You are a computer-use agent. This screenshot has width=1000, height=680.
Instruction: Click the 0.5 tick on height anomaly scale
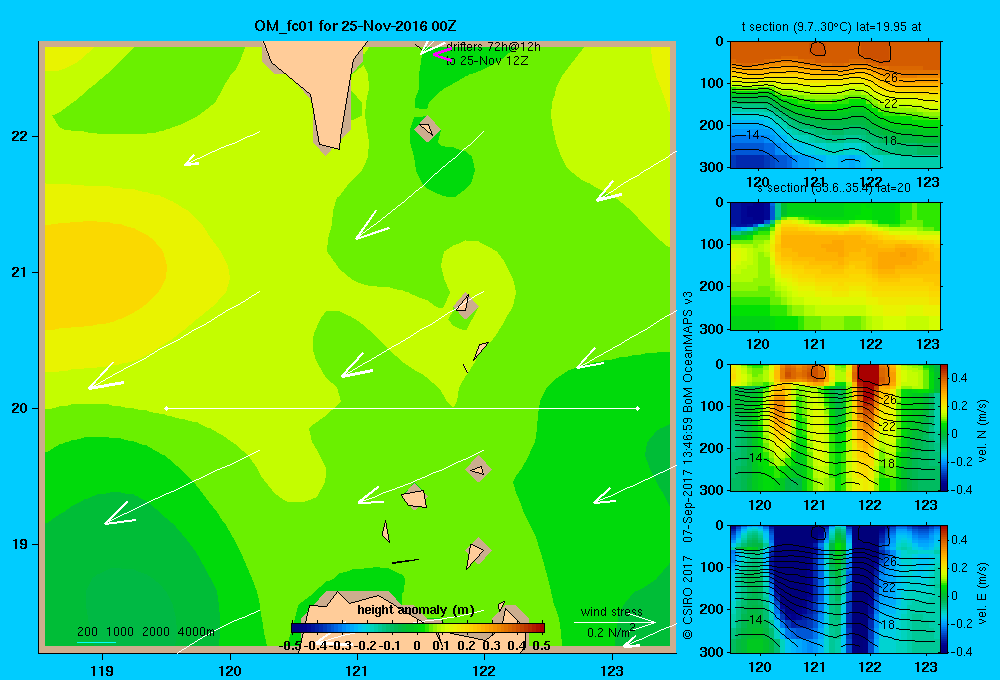coord(541,646)
